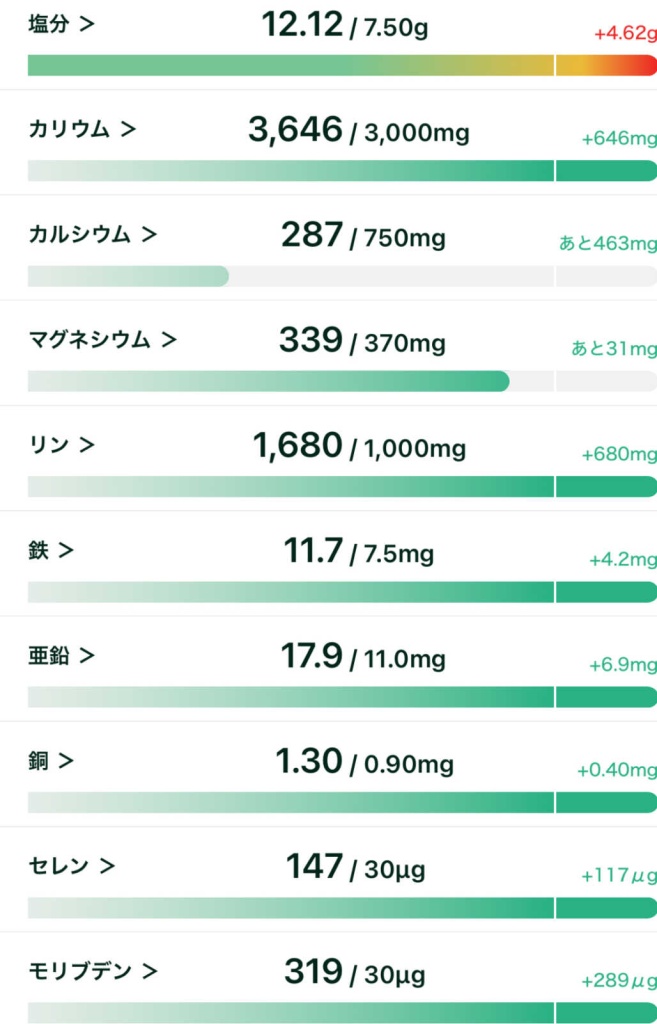
Task: Expand the 亜鉛 row
Action: [x=87, y=655]
